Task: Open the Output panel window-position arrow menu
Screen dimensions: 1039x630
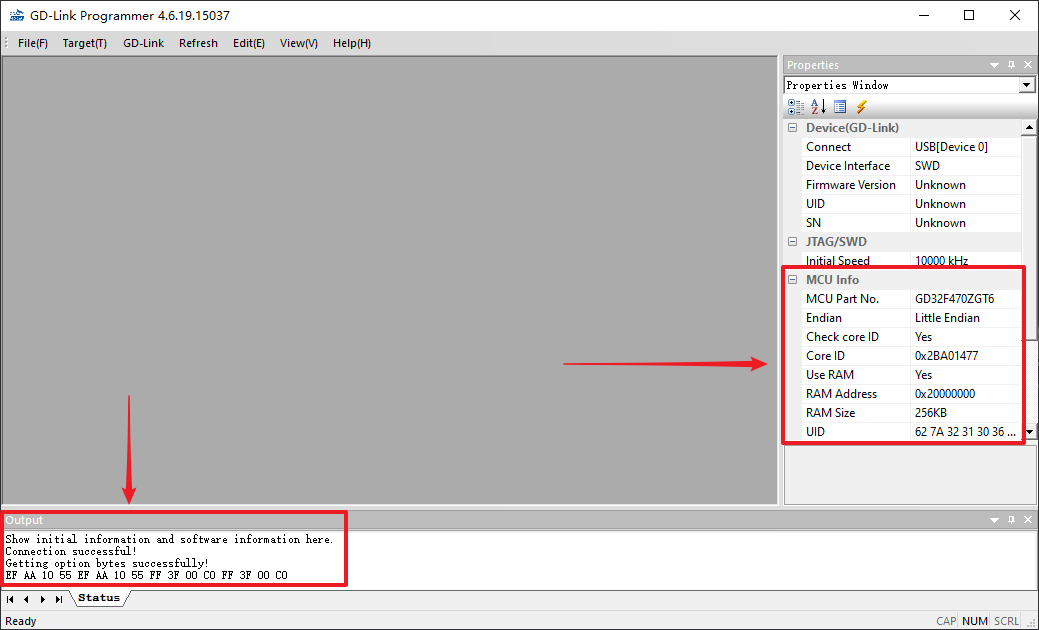Action: point(994,520)
